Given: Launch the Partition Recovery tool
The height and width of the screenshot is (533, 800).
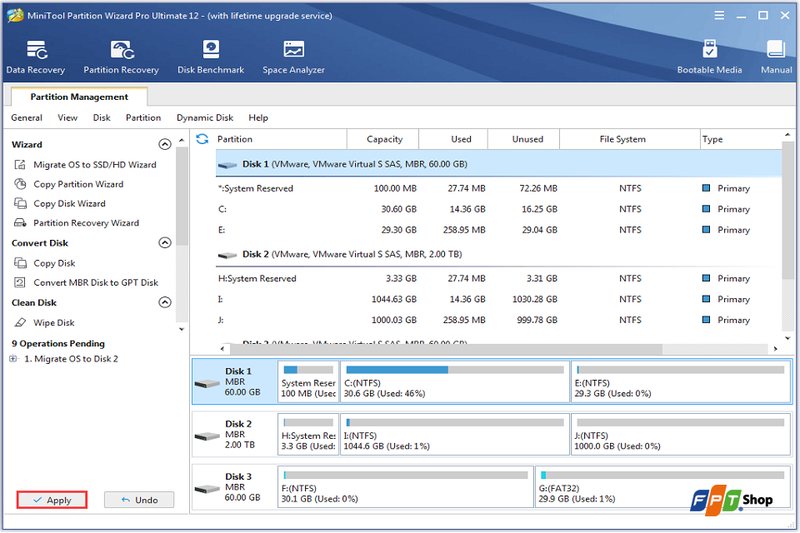Looking at the screenshot, I should 121,57.
